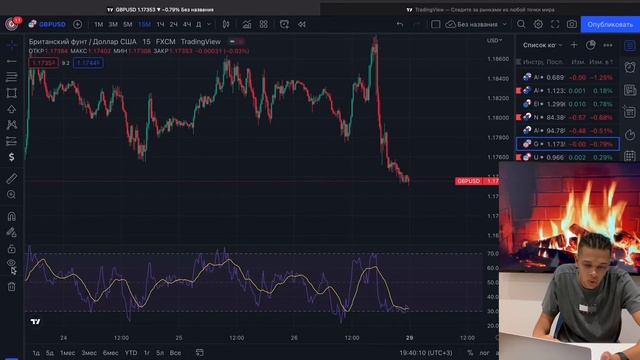Open watchlist three-dots more menu
This screenshot has width=640, height=360.
pos(608,45)
